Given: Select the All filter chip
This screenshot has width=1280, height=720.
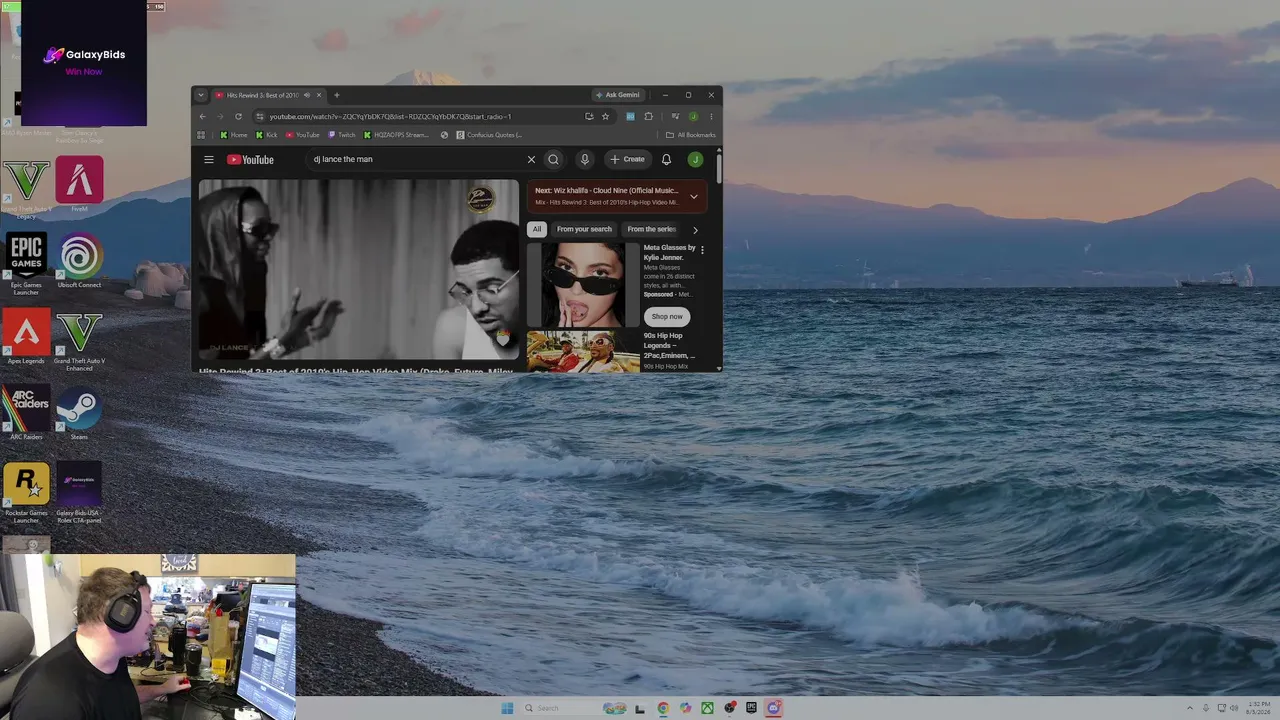Looking at the screenshot, I should tap(537, 229).
